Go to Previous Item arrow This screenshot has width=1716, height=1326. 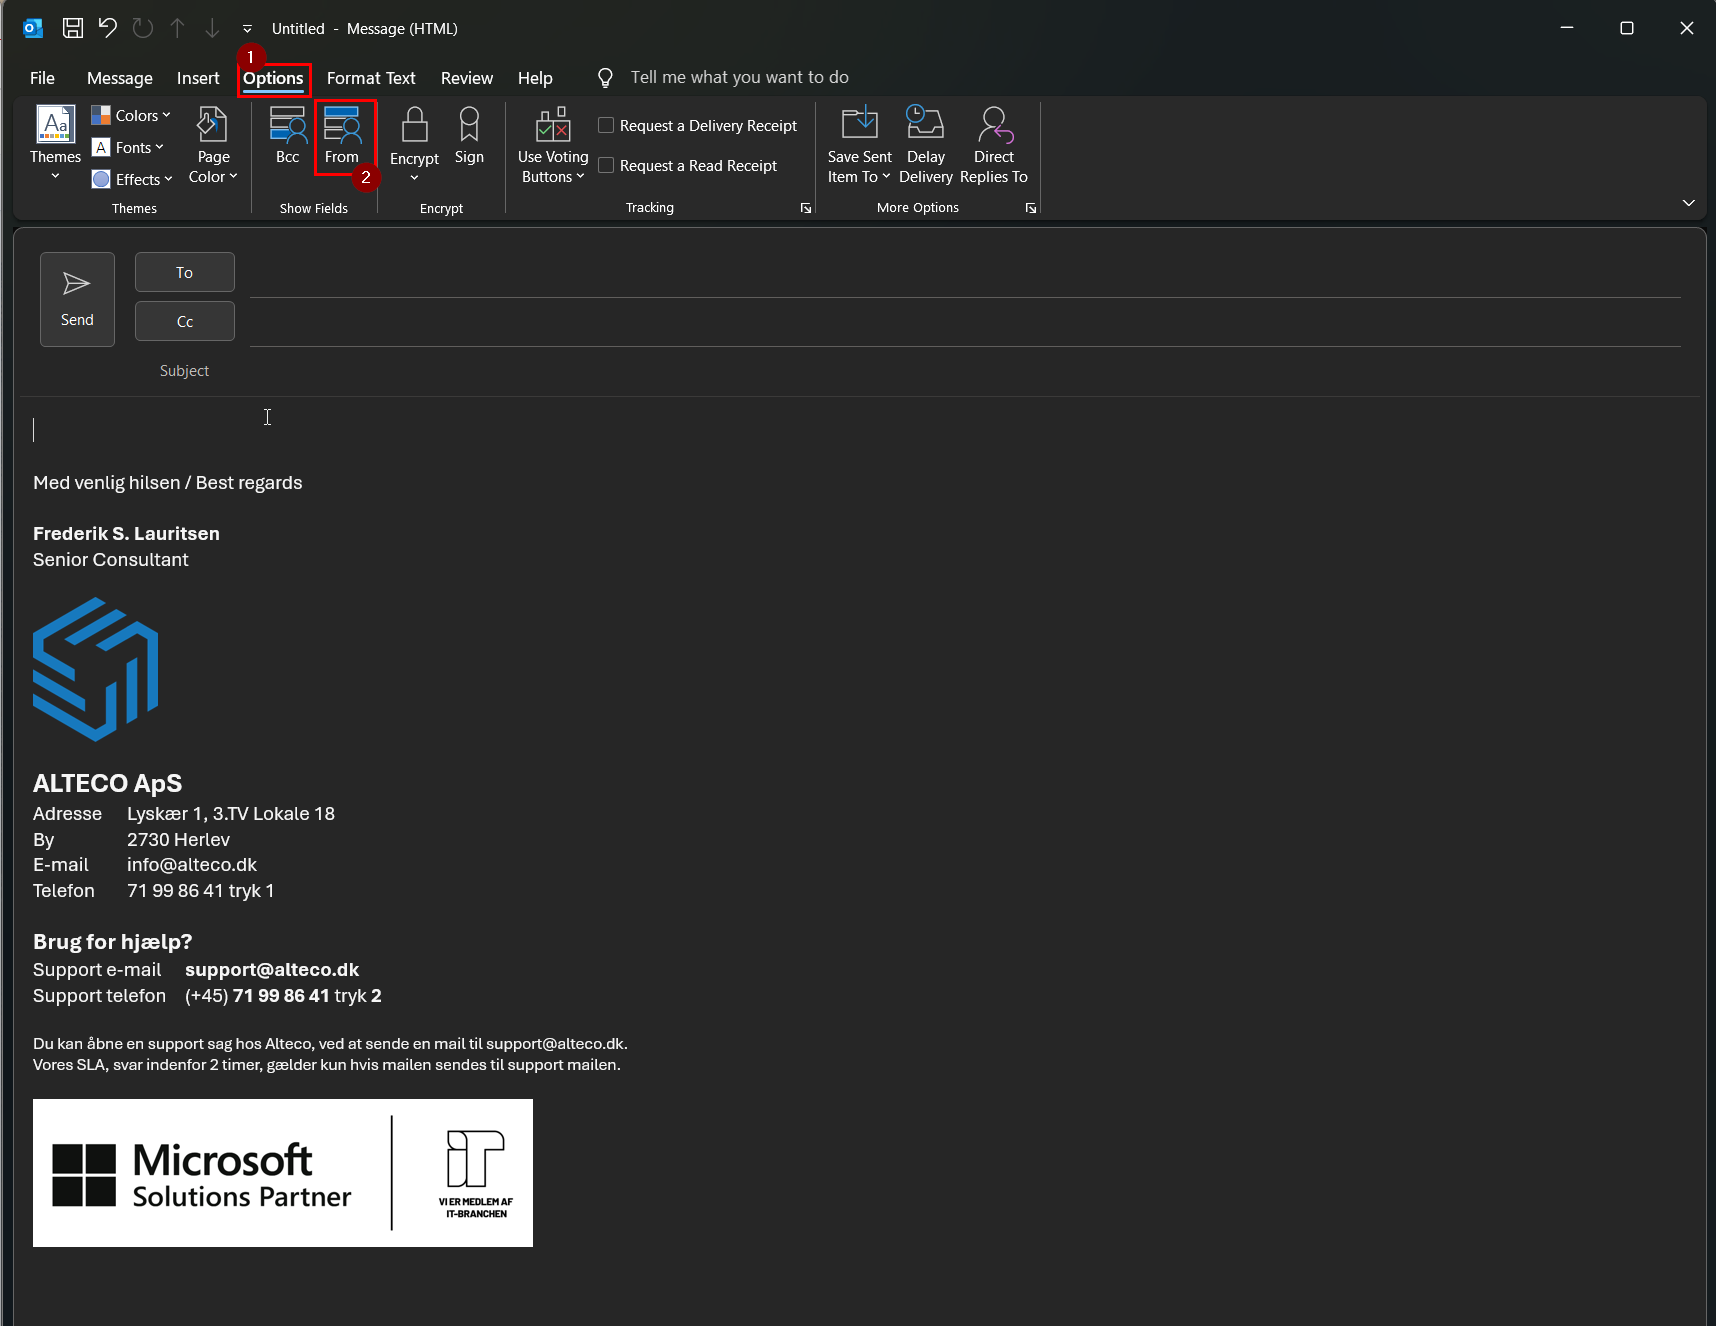click(x=177, y=28)
